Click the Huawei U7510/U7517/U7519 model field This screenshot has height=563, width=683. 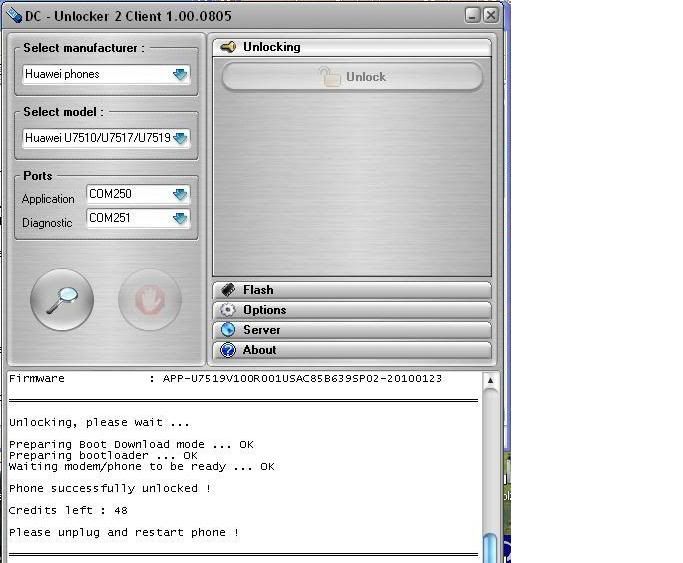[106, 138]
